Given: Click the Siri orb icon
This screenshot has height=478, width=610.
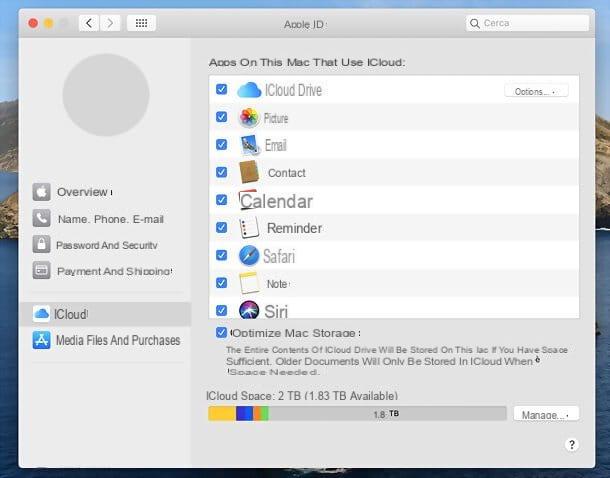Looking at the screenshot, I should pos(249,310).
